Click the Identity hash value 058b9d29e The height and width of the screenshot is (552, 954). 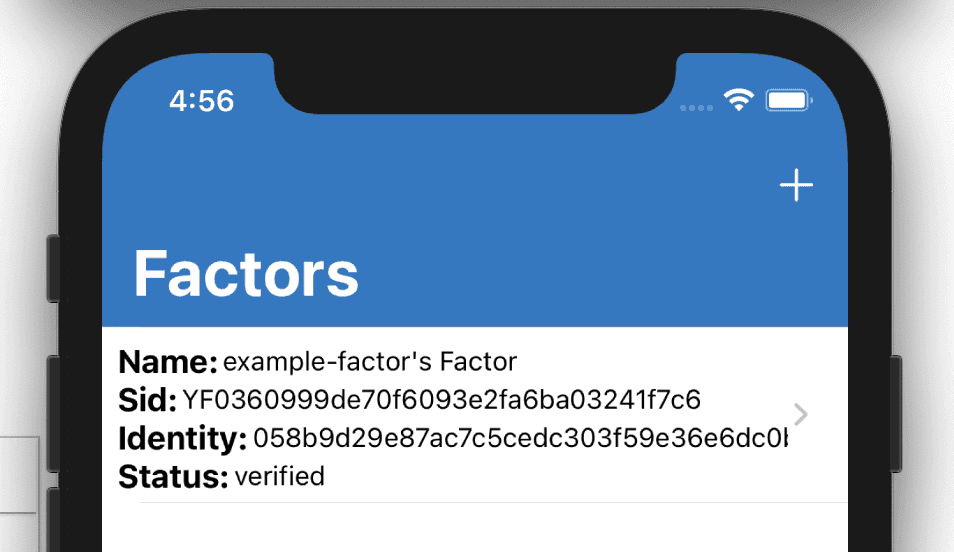[x=520, y=438]
